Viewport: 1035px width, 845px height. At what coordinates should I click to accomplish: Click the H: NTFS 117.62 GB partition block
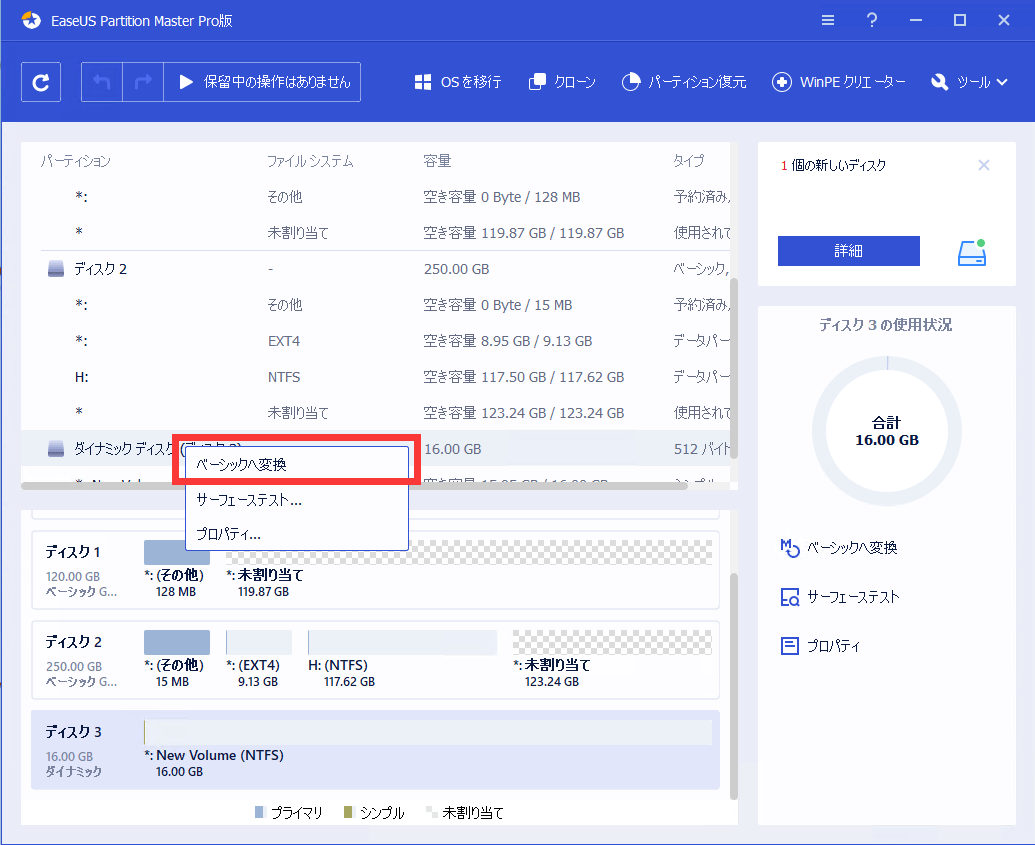403,642
